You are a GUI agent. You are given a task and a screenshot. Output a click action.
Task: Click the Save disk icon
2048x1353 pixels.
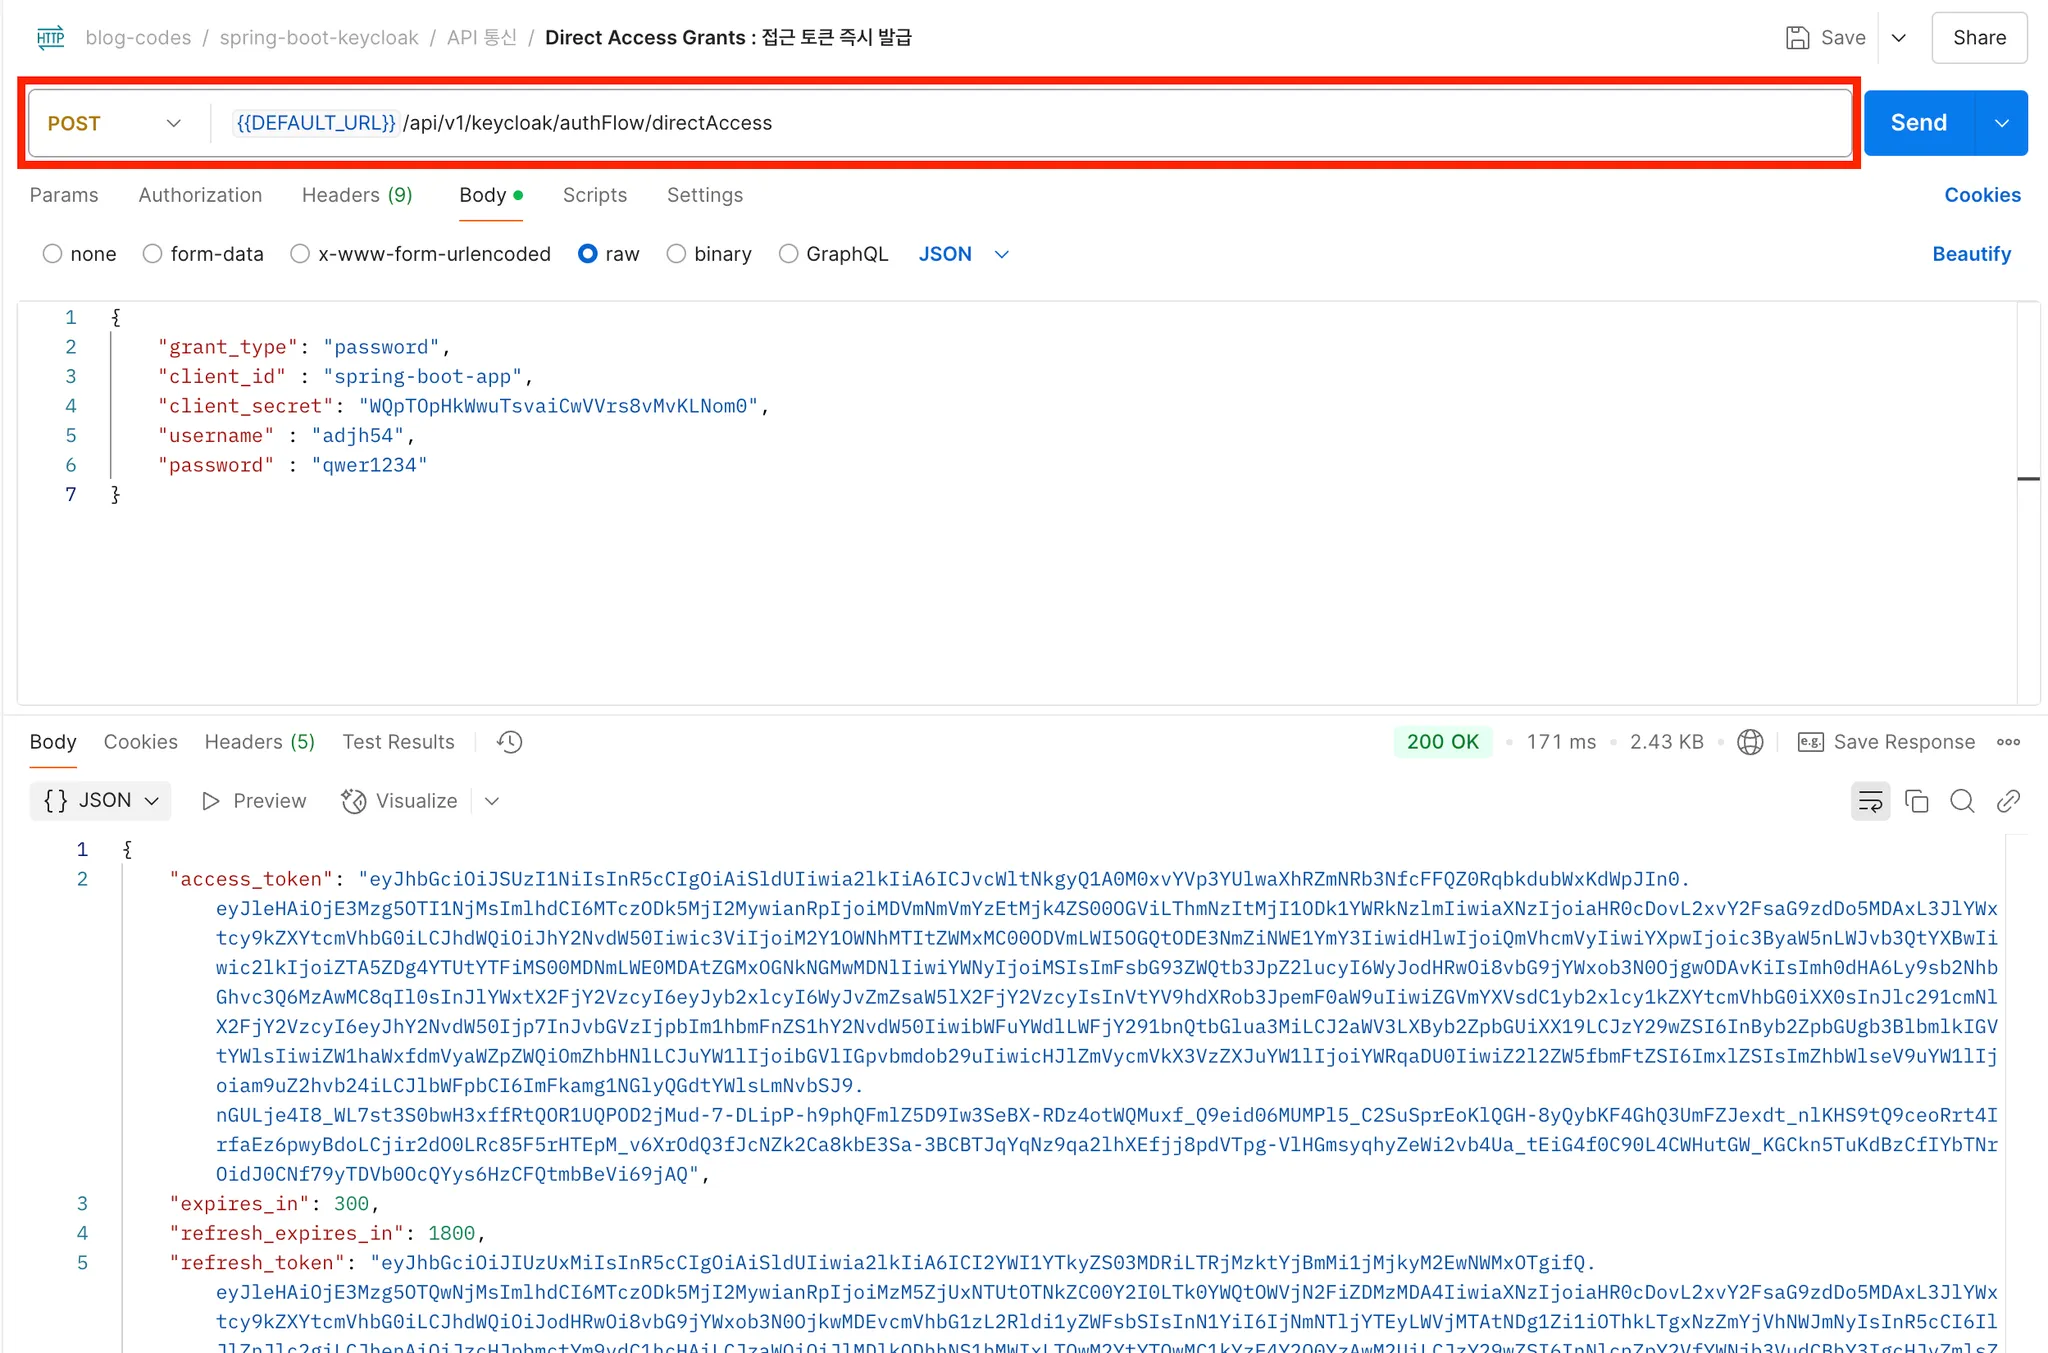coord(1798,38)
